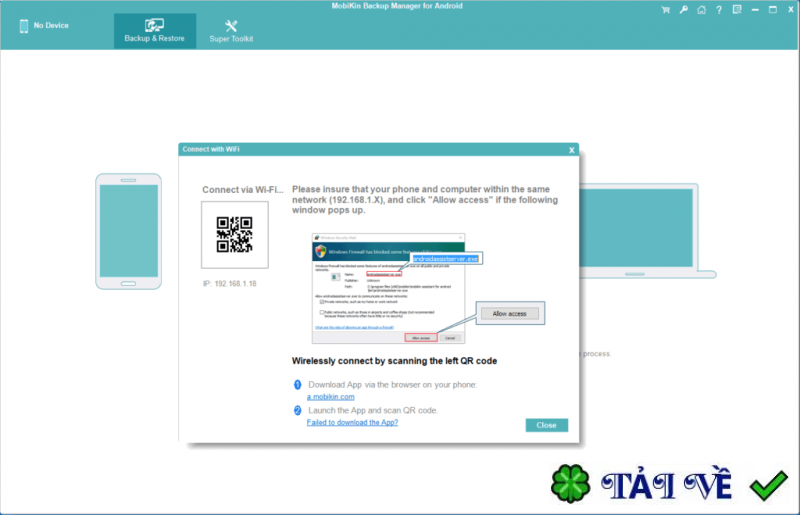Open the shopping cart purchase icon
The width and height of the screenshot is (800, 515).
(665, 10)
